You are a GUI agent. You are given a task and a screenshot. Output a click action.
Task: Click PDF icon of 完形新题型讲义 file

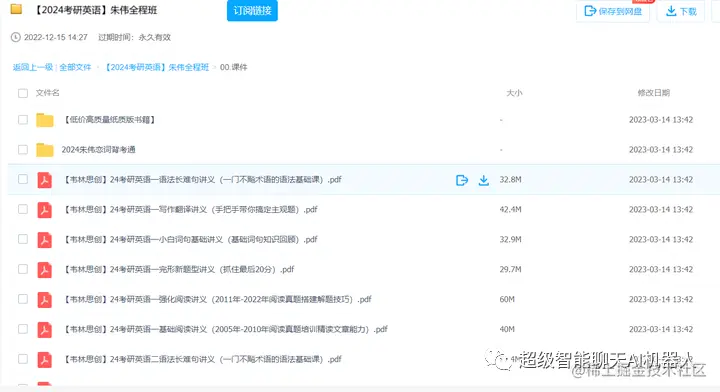coord(45,269)
